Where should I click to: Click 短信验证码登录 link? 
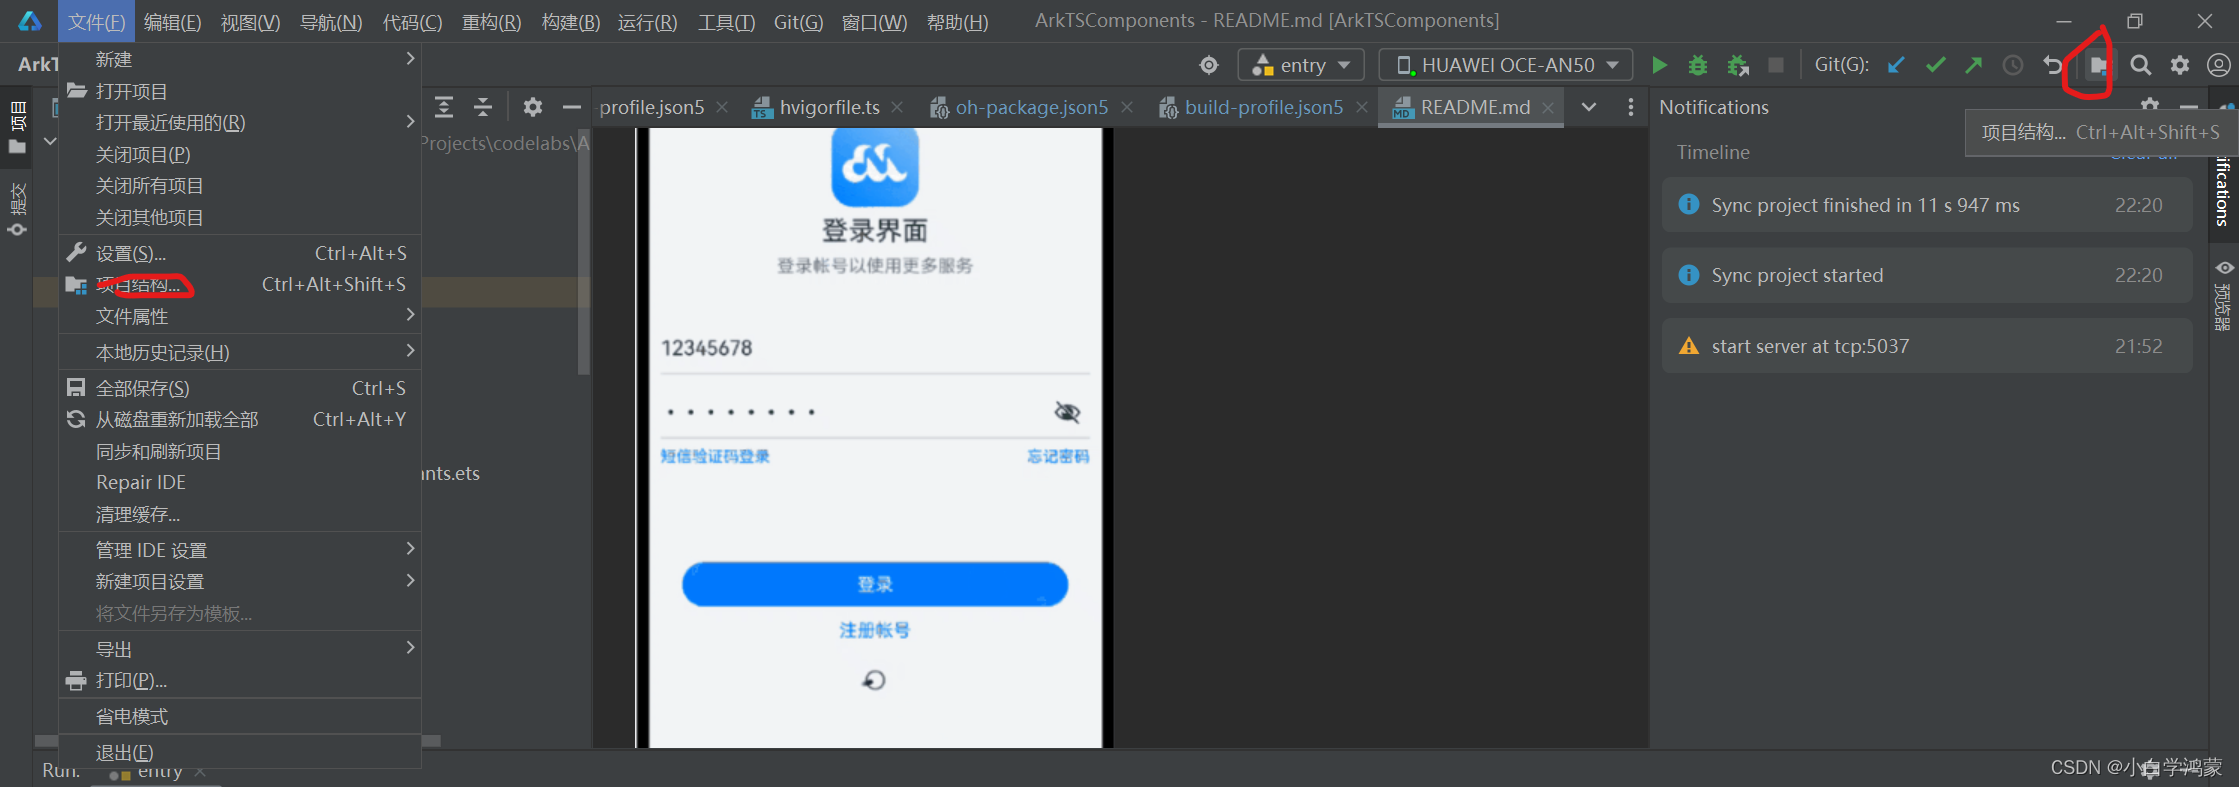(715, 457)
